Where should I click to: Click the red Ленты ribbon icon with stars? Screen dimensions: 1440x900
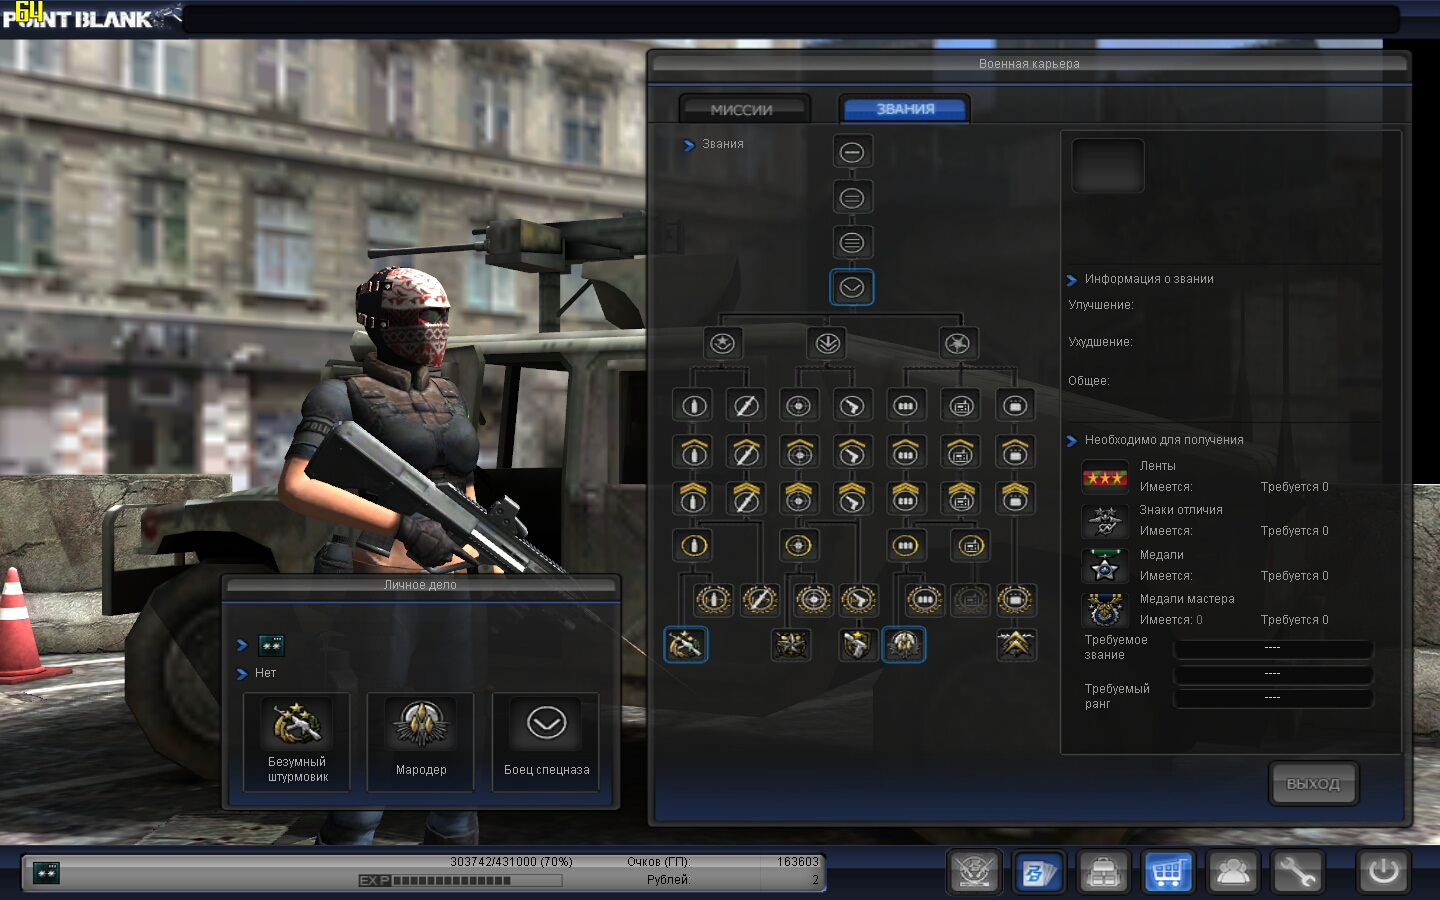(1104, 477)
